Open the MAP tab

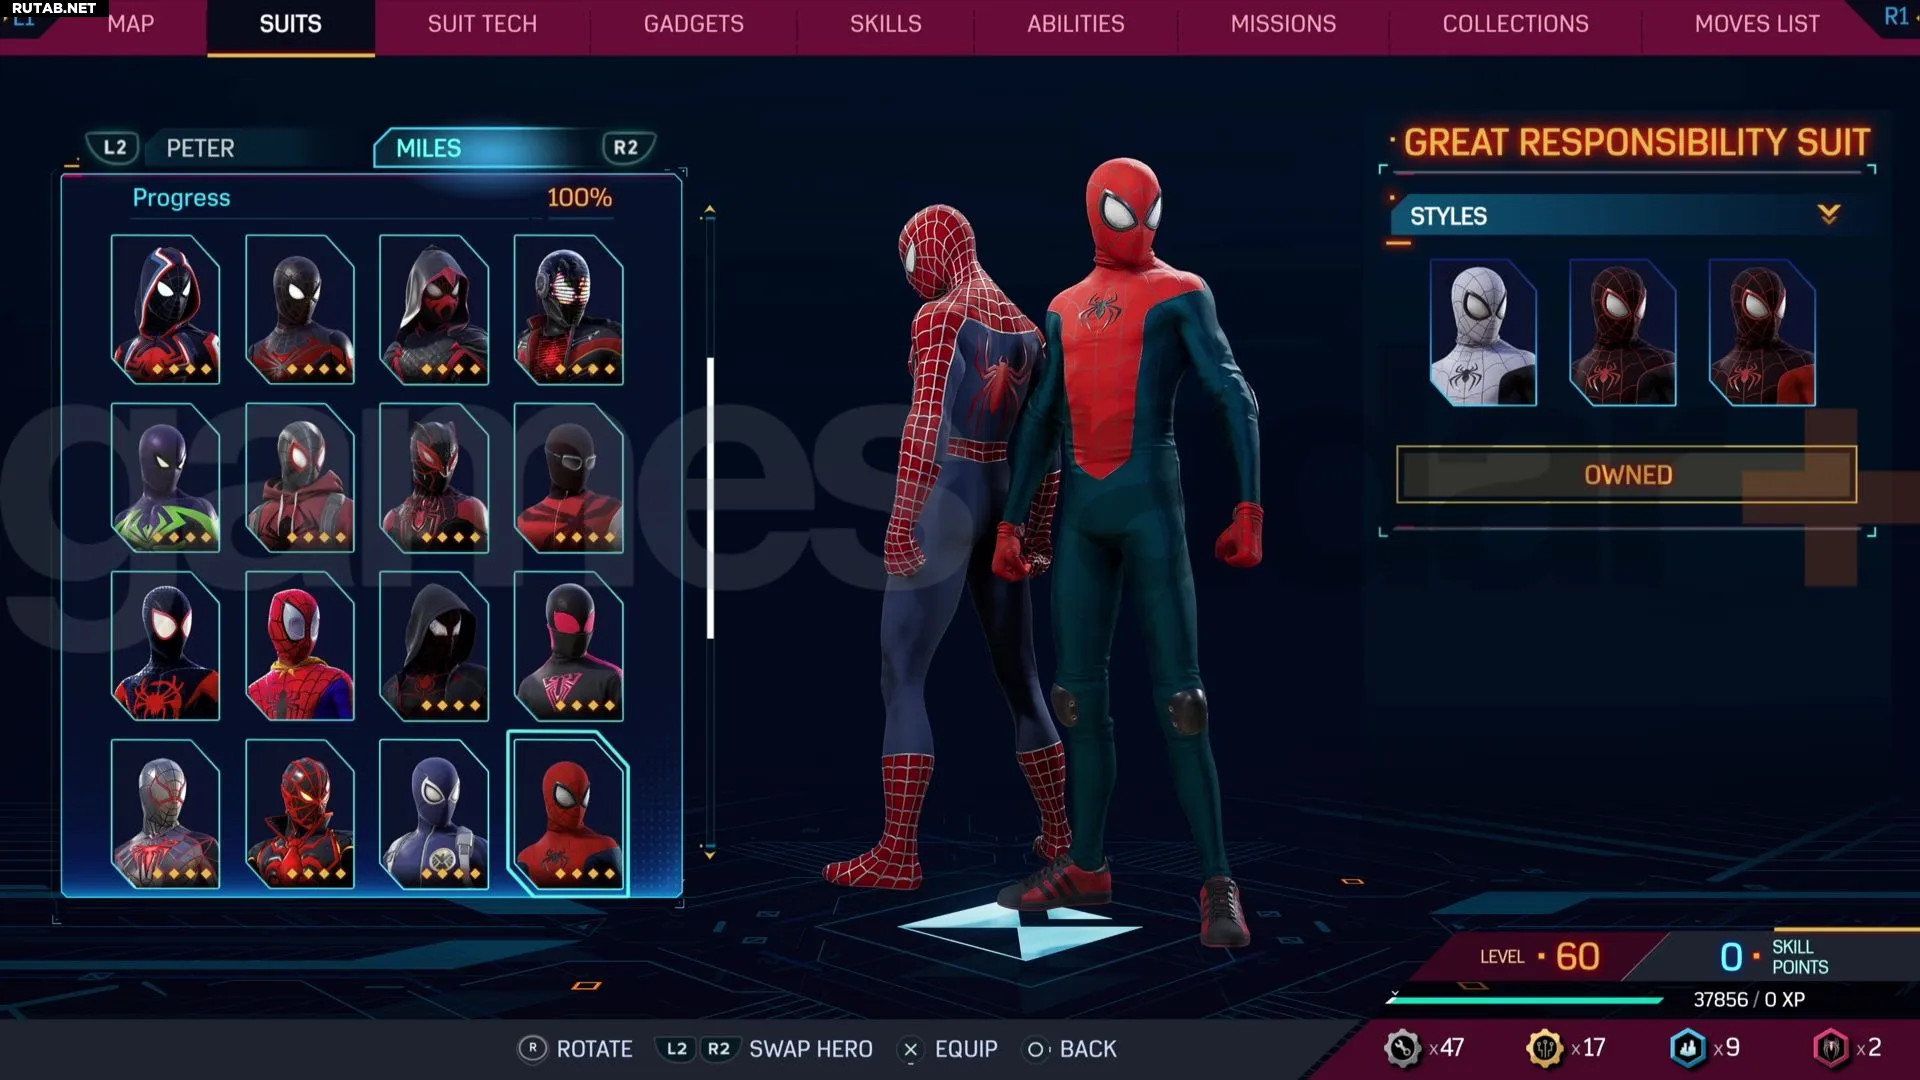pos(130,24)
